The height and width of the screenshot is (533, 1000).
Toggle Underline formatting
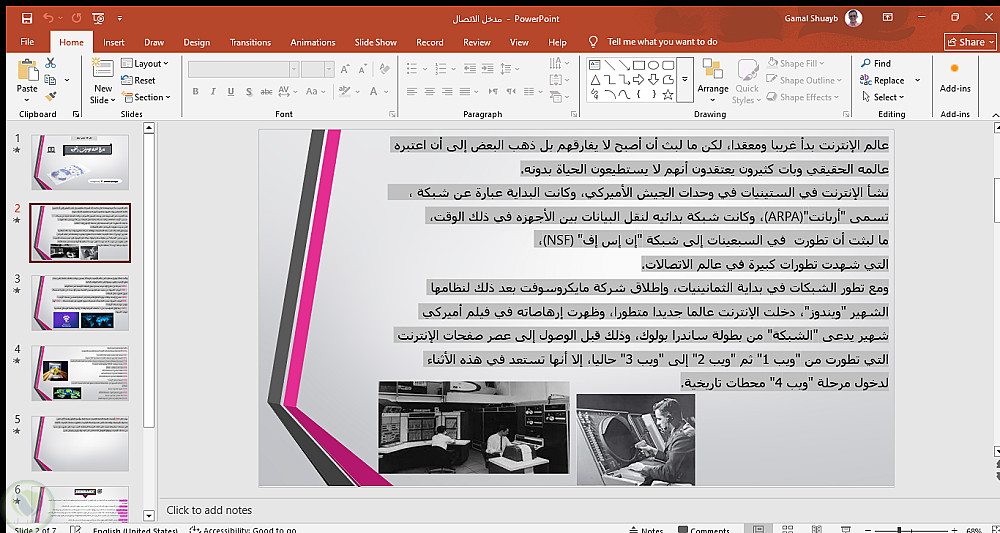231,91
